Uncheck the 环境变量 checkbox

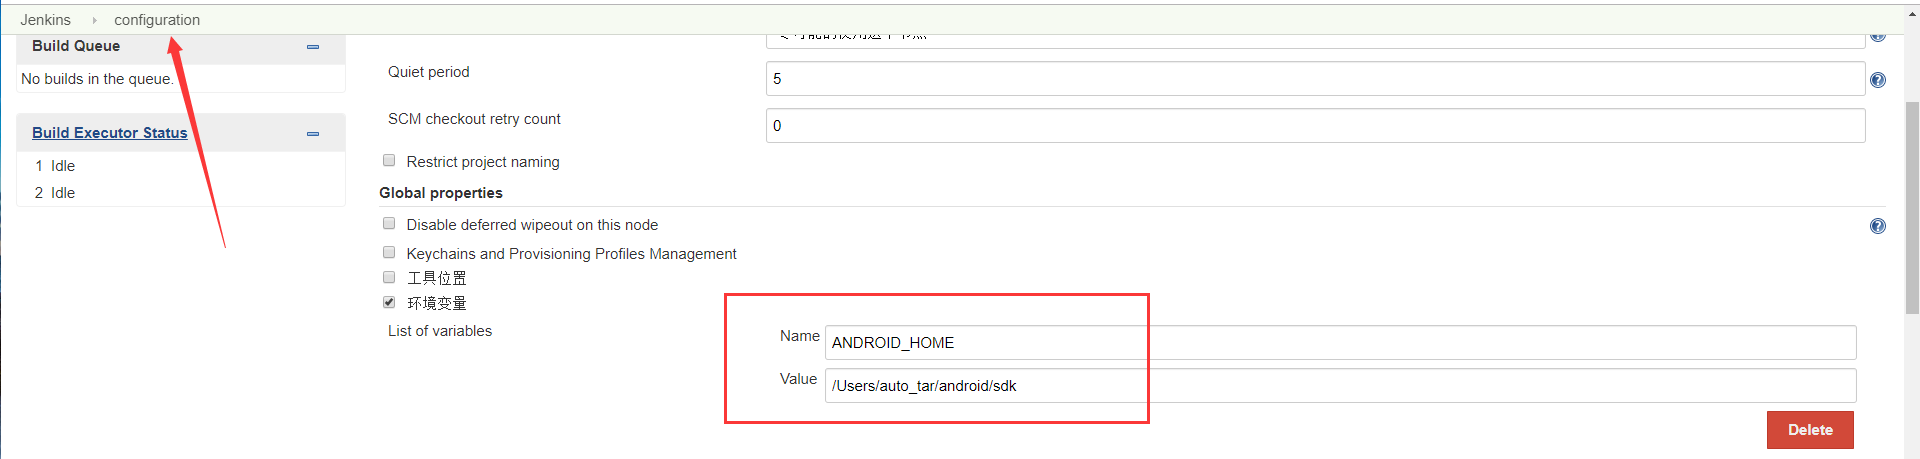point(389,302)
